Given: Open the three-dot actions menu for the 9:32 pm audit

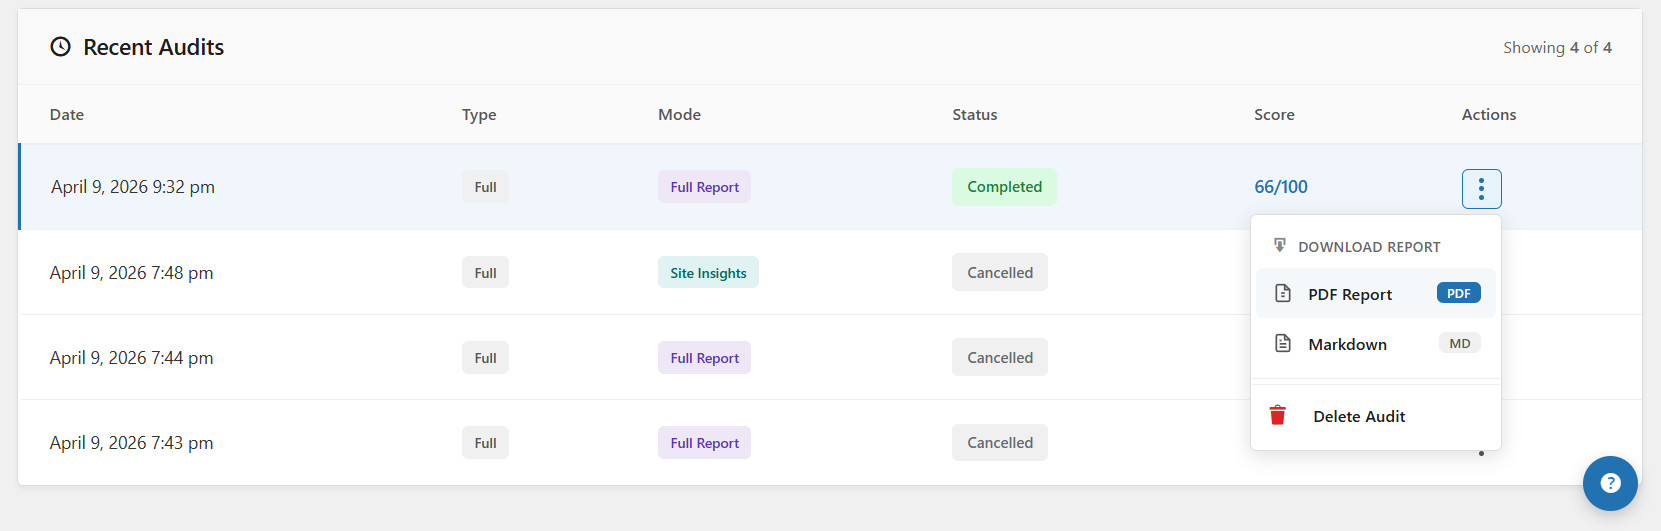Looking at the screenshot, I should [x=1481, y=188].
